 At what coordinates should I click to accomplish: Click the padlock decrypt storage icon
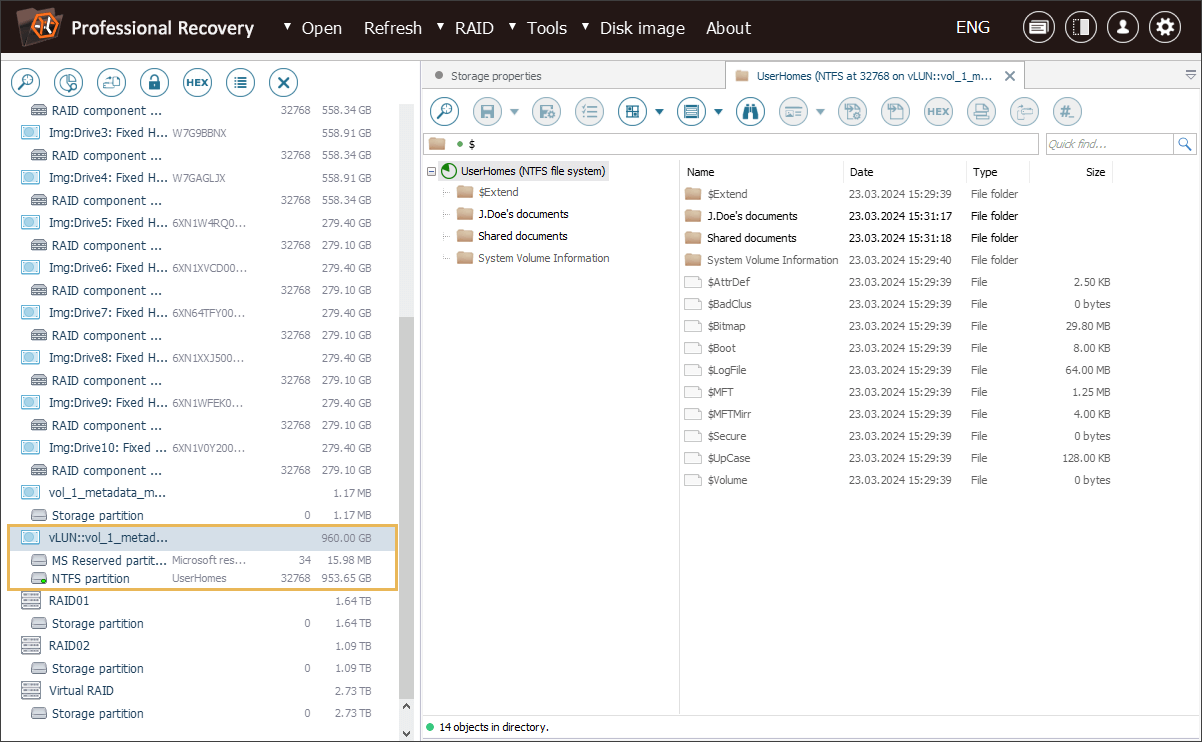pyautogui.click(x=154, y=82)
